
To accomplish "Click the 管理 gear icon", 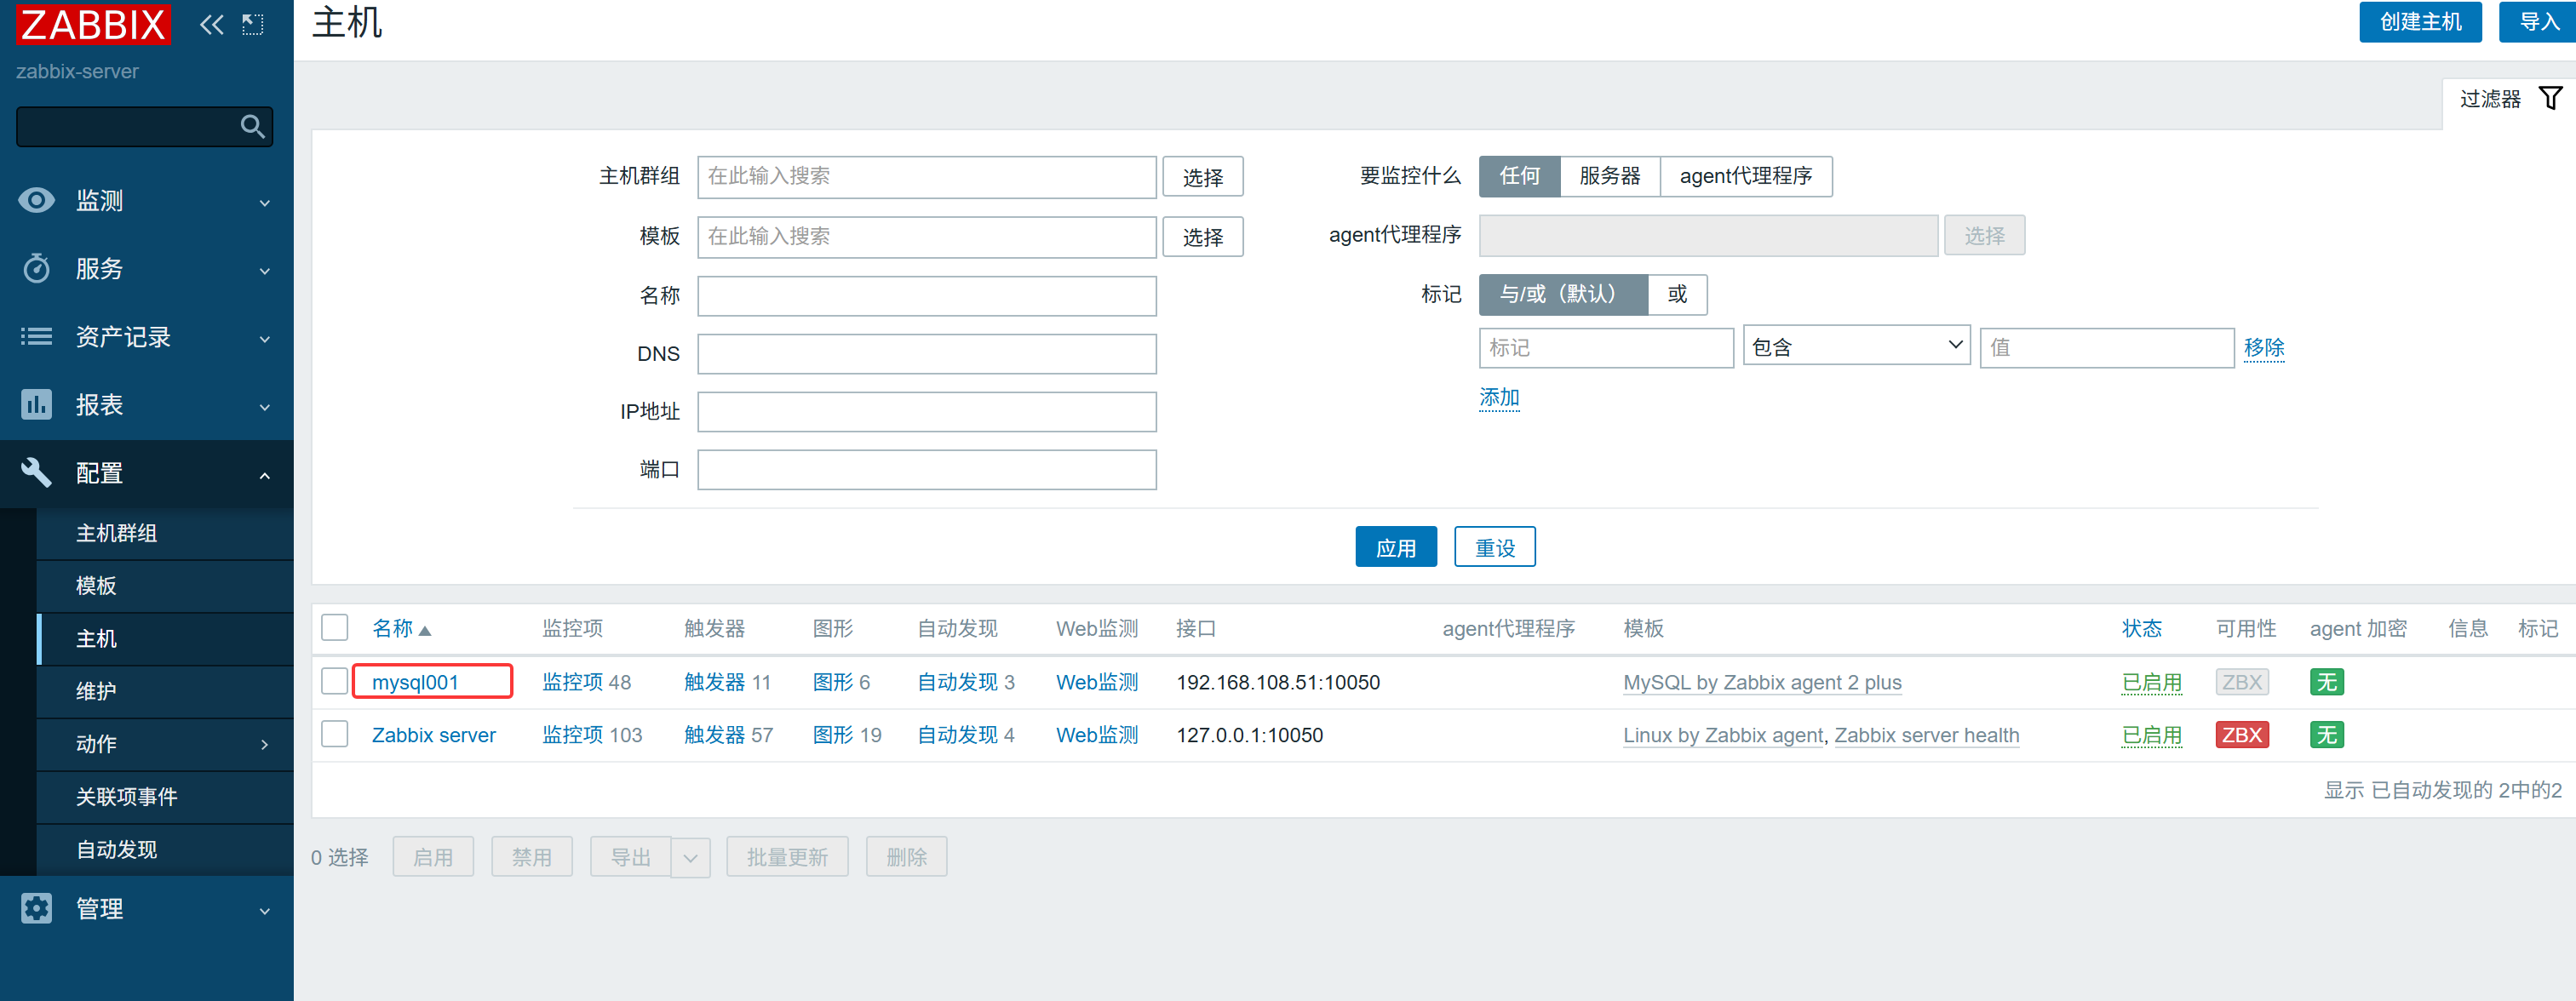I will [36, 909].
